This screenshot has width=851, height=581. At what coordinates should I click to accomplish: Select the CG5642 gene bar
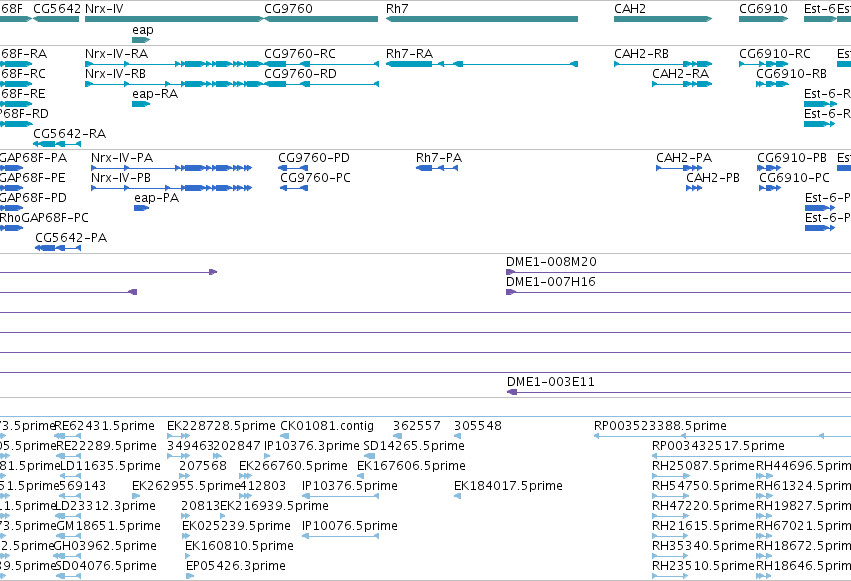coord(56,19)
